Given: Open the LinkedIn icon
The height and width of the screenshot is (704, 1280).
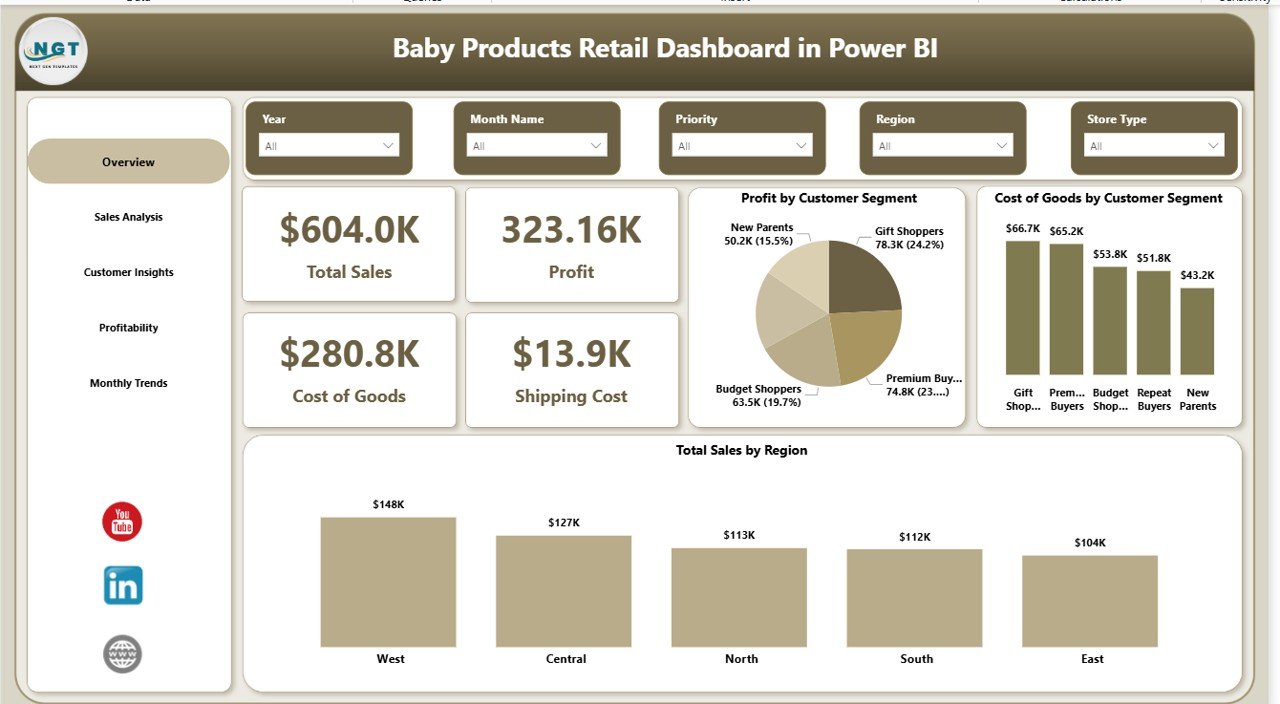Looking at the screenshot, I should click(121, 587).
